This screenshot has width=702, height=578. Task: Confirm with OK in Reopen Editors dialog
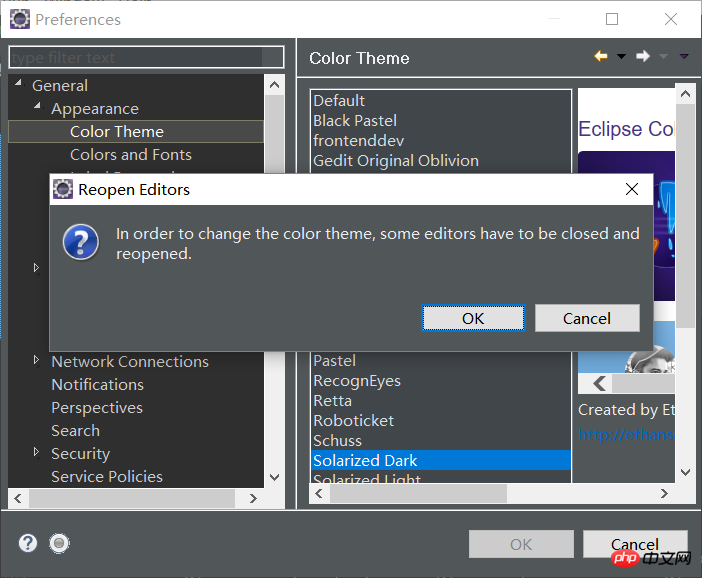click(473, 318)
